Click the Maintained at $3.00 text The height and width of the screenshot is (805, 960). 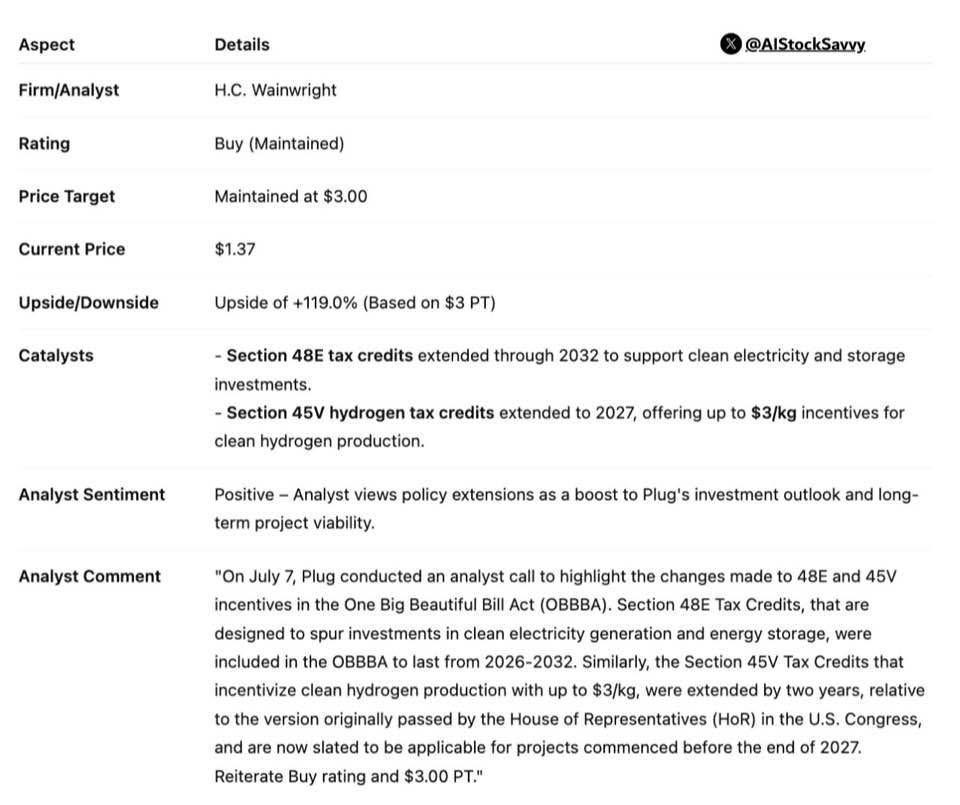[290, 197]
